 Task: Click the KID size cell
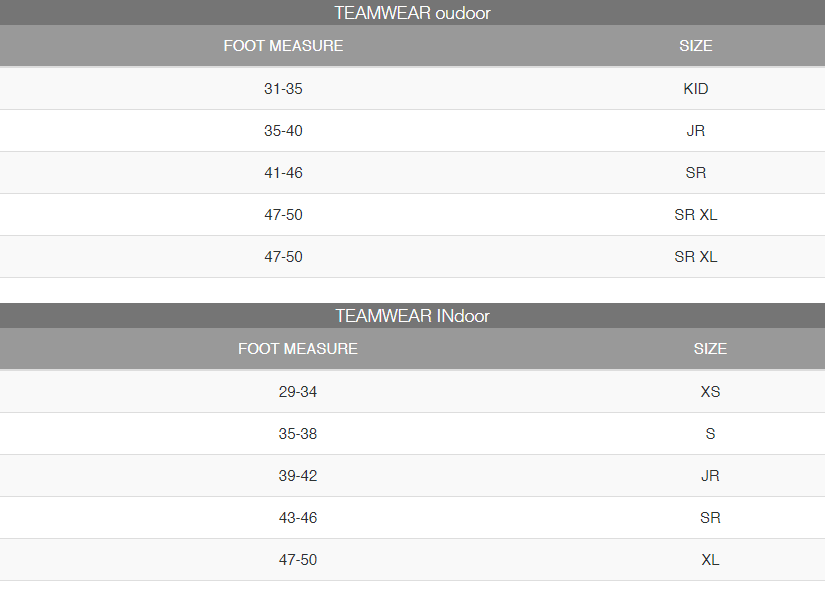[x=696, y=88]
